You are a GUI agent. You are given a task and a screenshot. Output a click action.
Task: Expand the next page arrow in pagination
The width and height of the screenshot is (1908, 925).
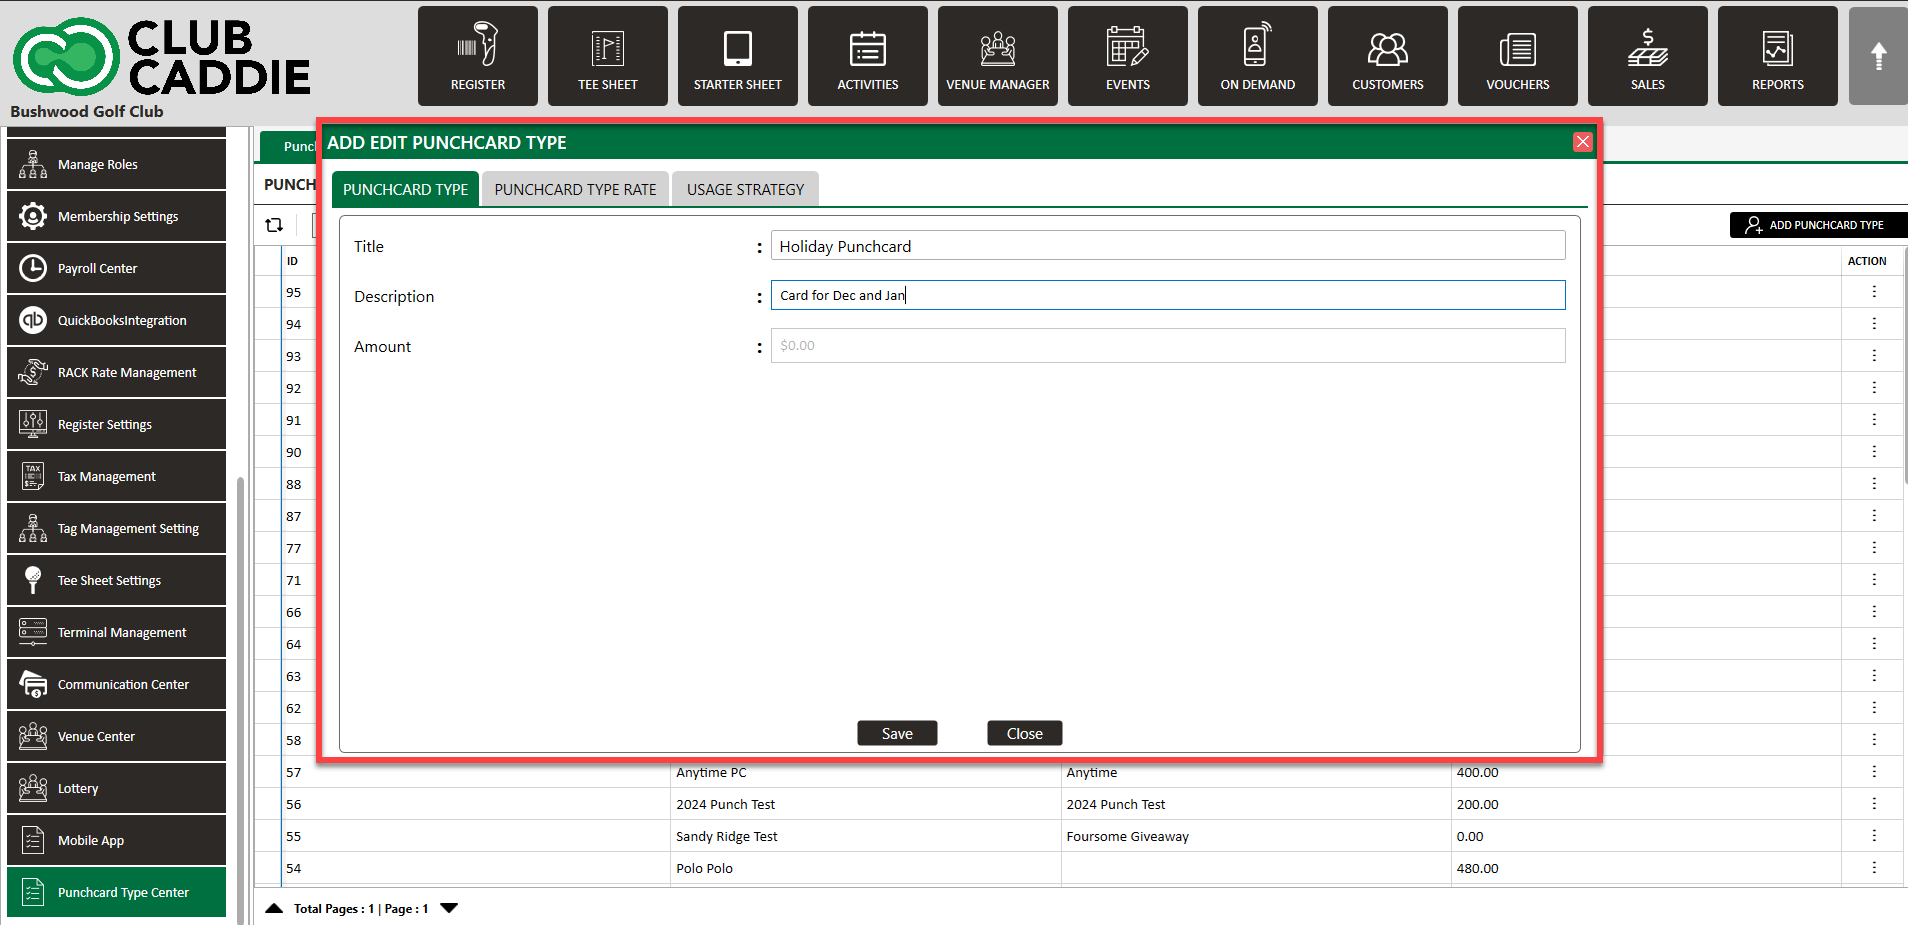click(x=449, y=908)
